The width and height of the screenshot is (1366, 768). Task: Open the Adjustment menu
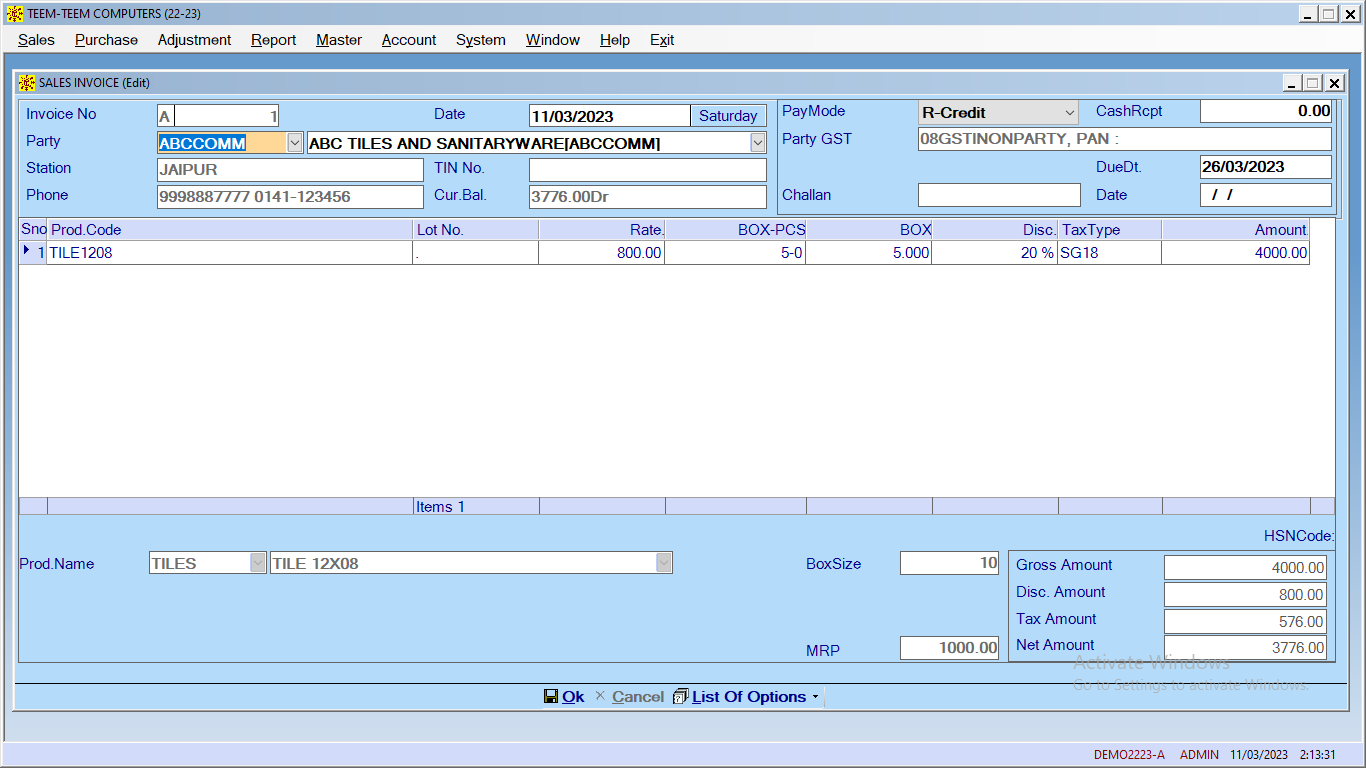(194, 40)
